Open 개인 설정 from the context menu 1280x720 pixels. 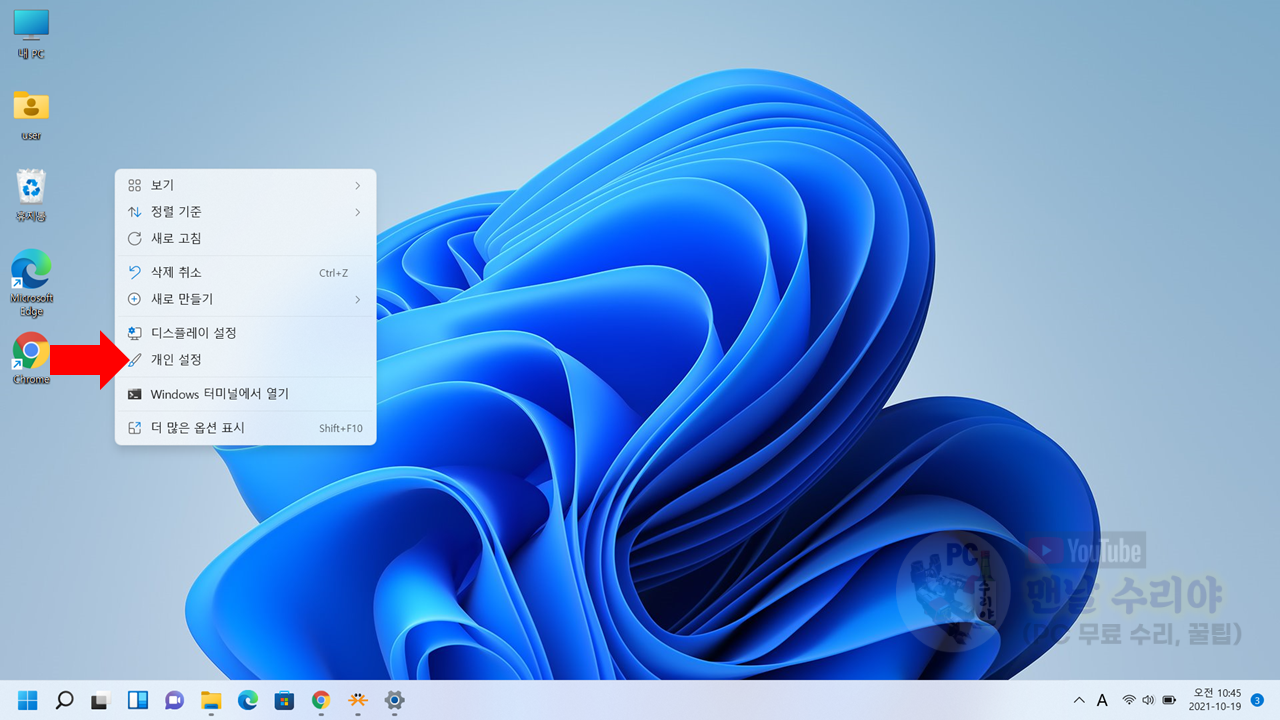click(245, 359)
